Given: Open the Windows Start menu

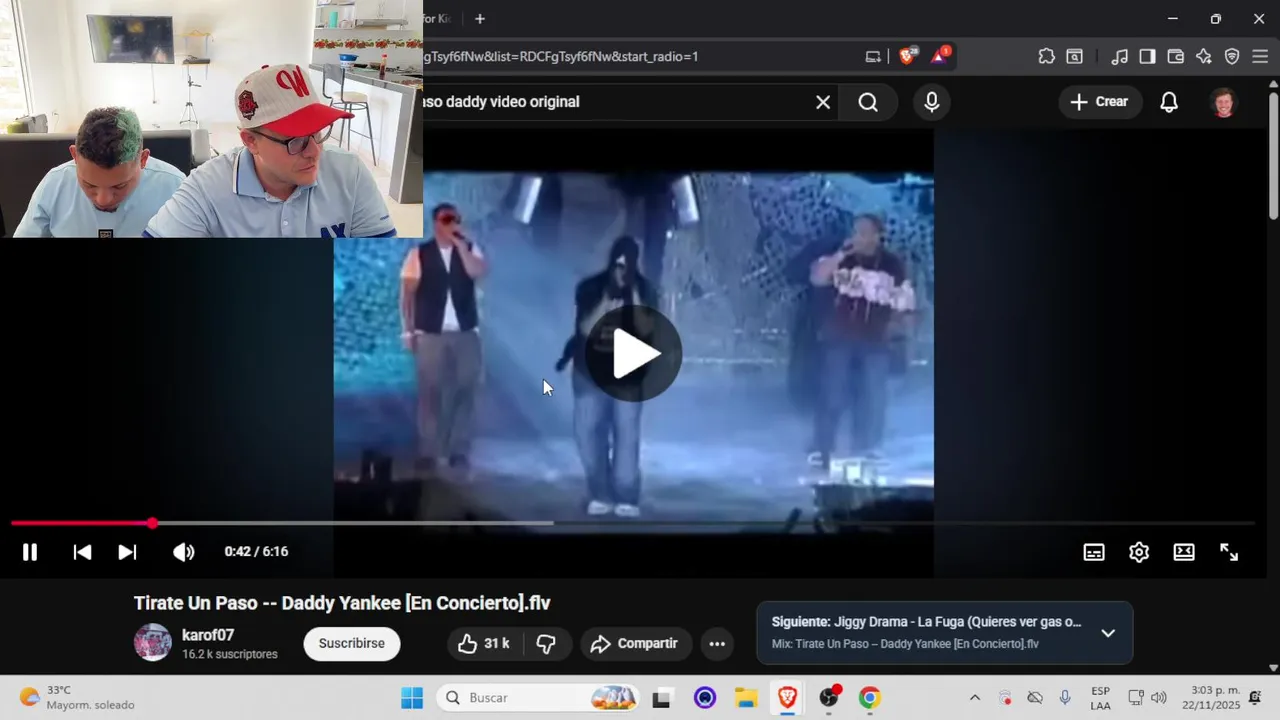Looking at the screenshot, I should click(x=412, y=698).
